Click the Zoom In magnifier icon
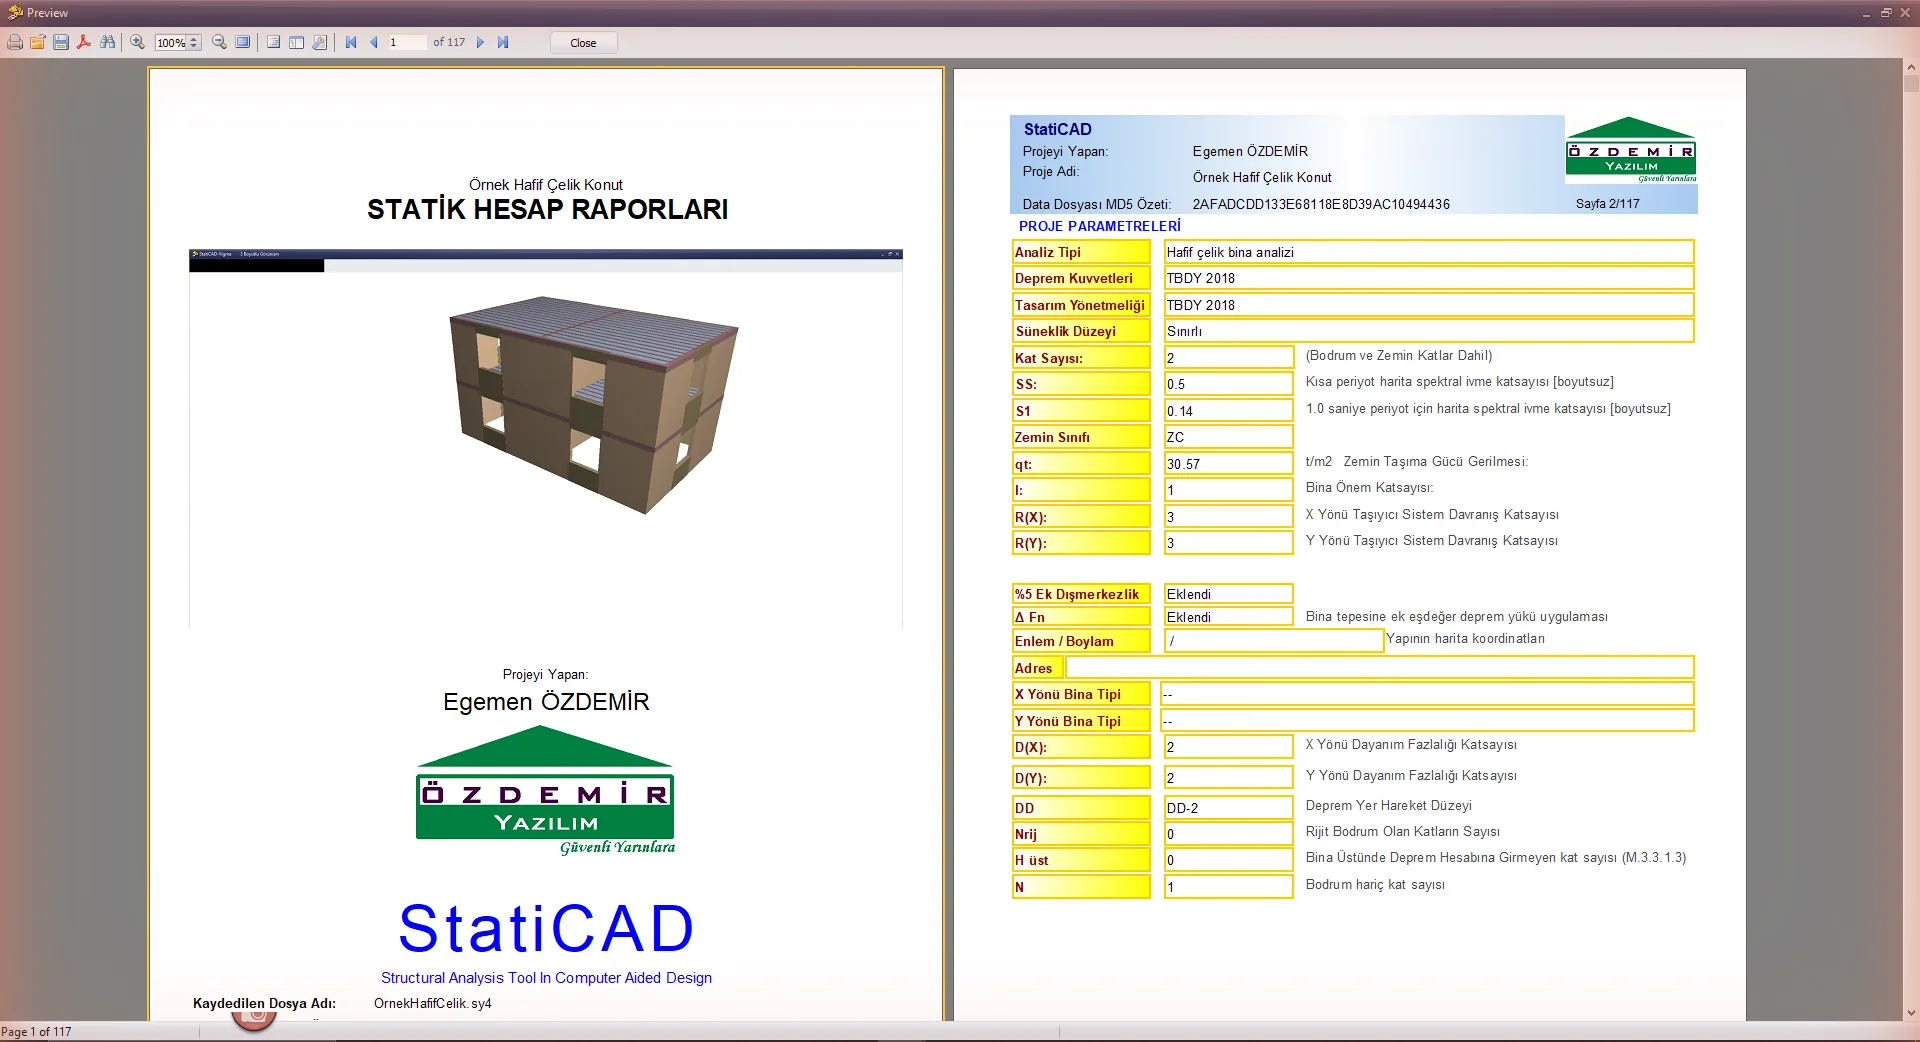 138,43
